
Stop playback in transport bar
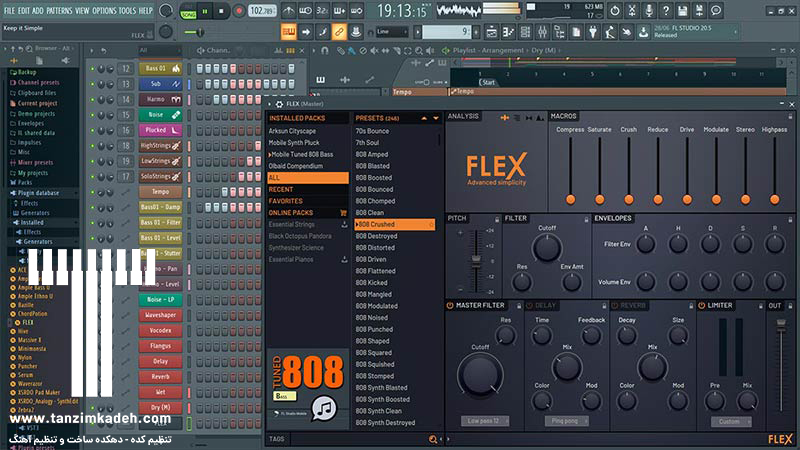221,11
